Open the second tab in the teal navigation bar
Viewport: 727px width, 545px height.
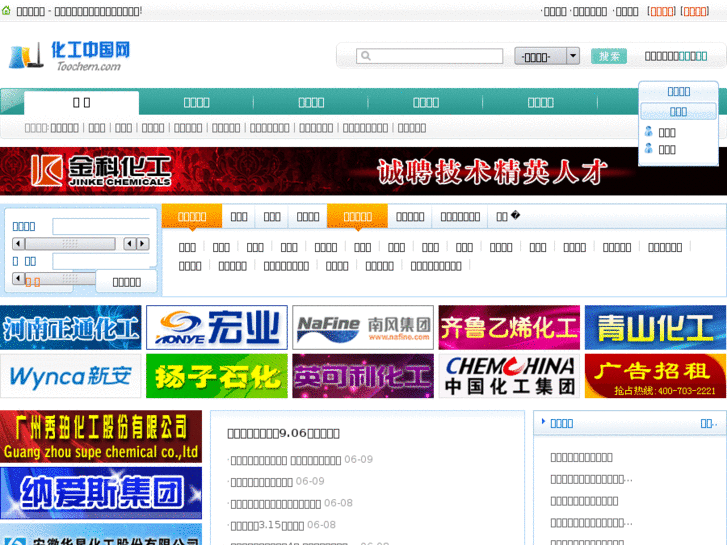point(197,103)
